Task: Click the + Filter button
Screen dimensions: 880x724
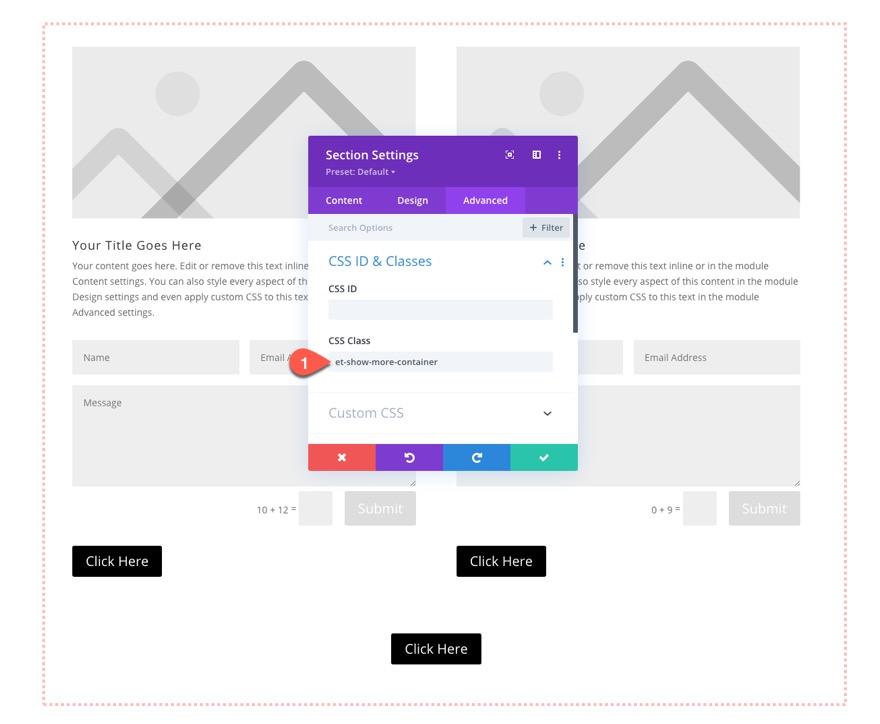Action: point(545,227)
